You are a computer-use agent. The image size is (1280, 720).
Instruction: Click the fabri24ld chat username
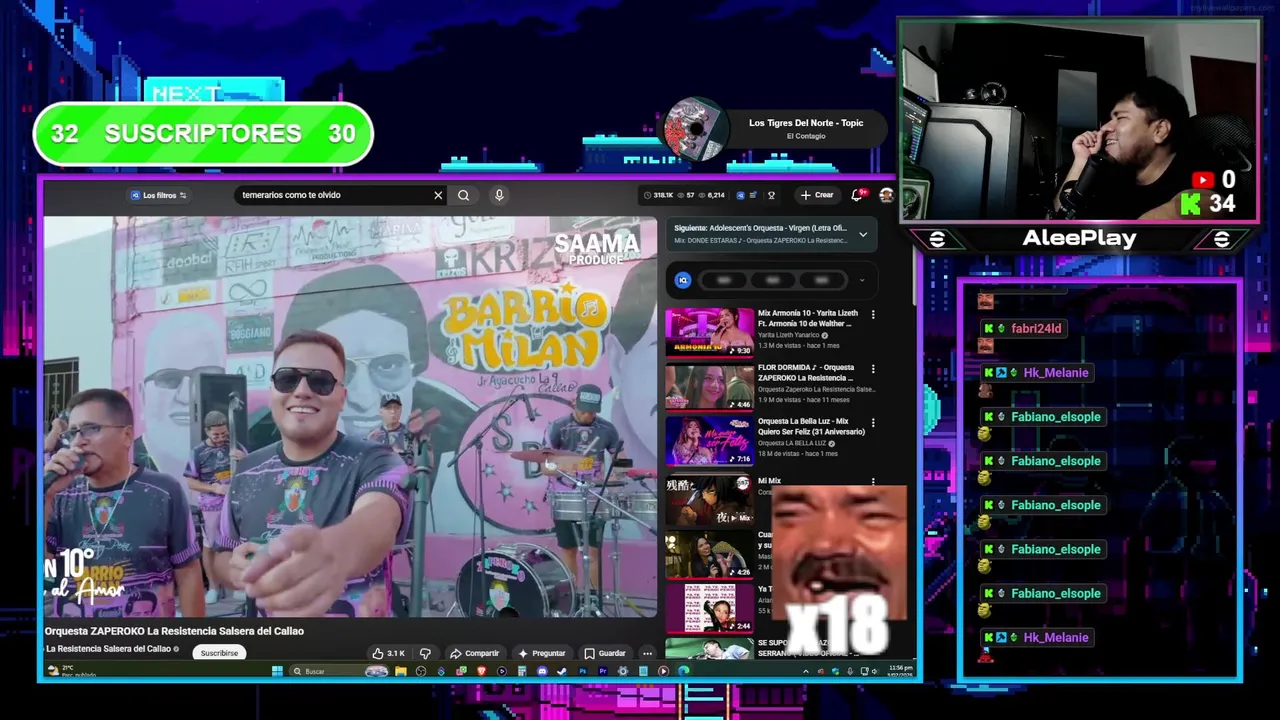[1036, 328]
